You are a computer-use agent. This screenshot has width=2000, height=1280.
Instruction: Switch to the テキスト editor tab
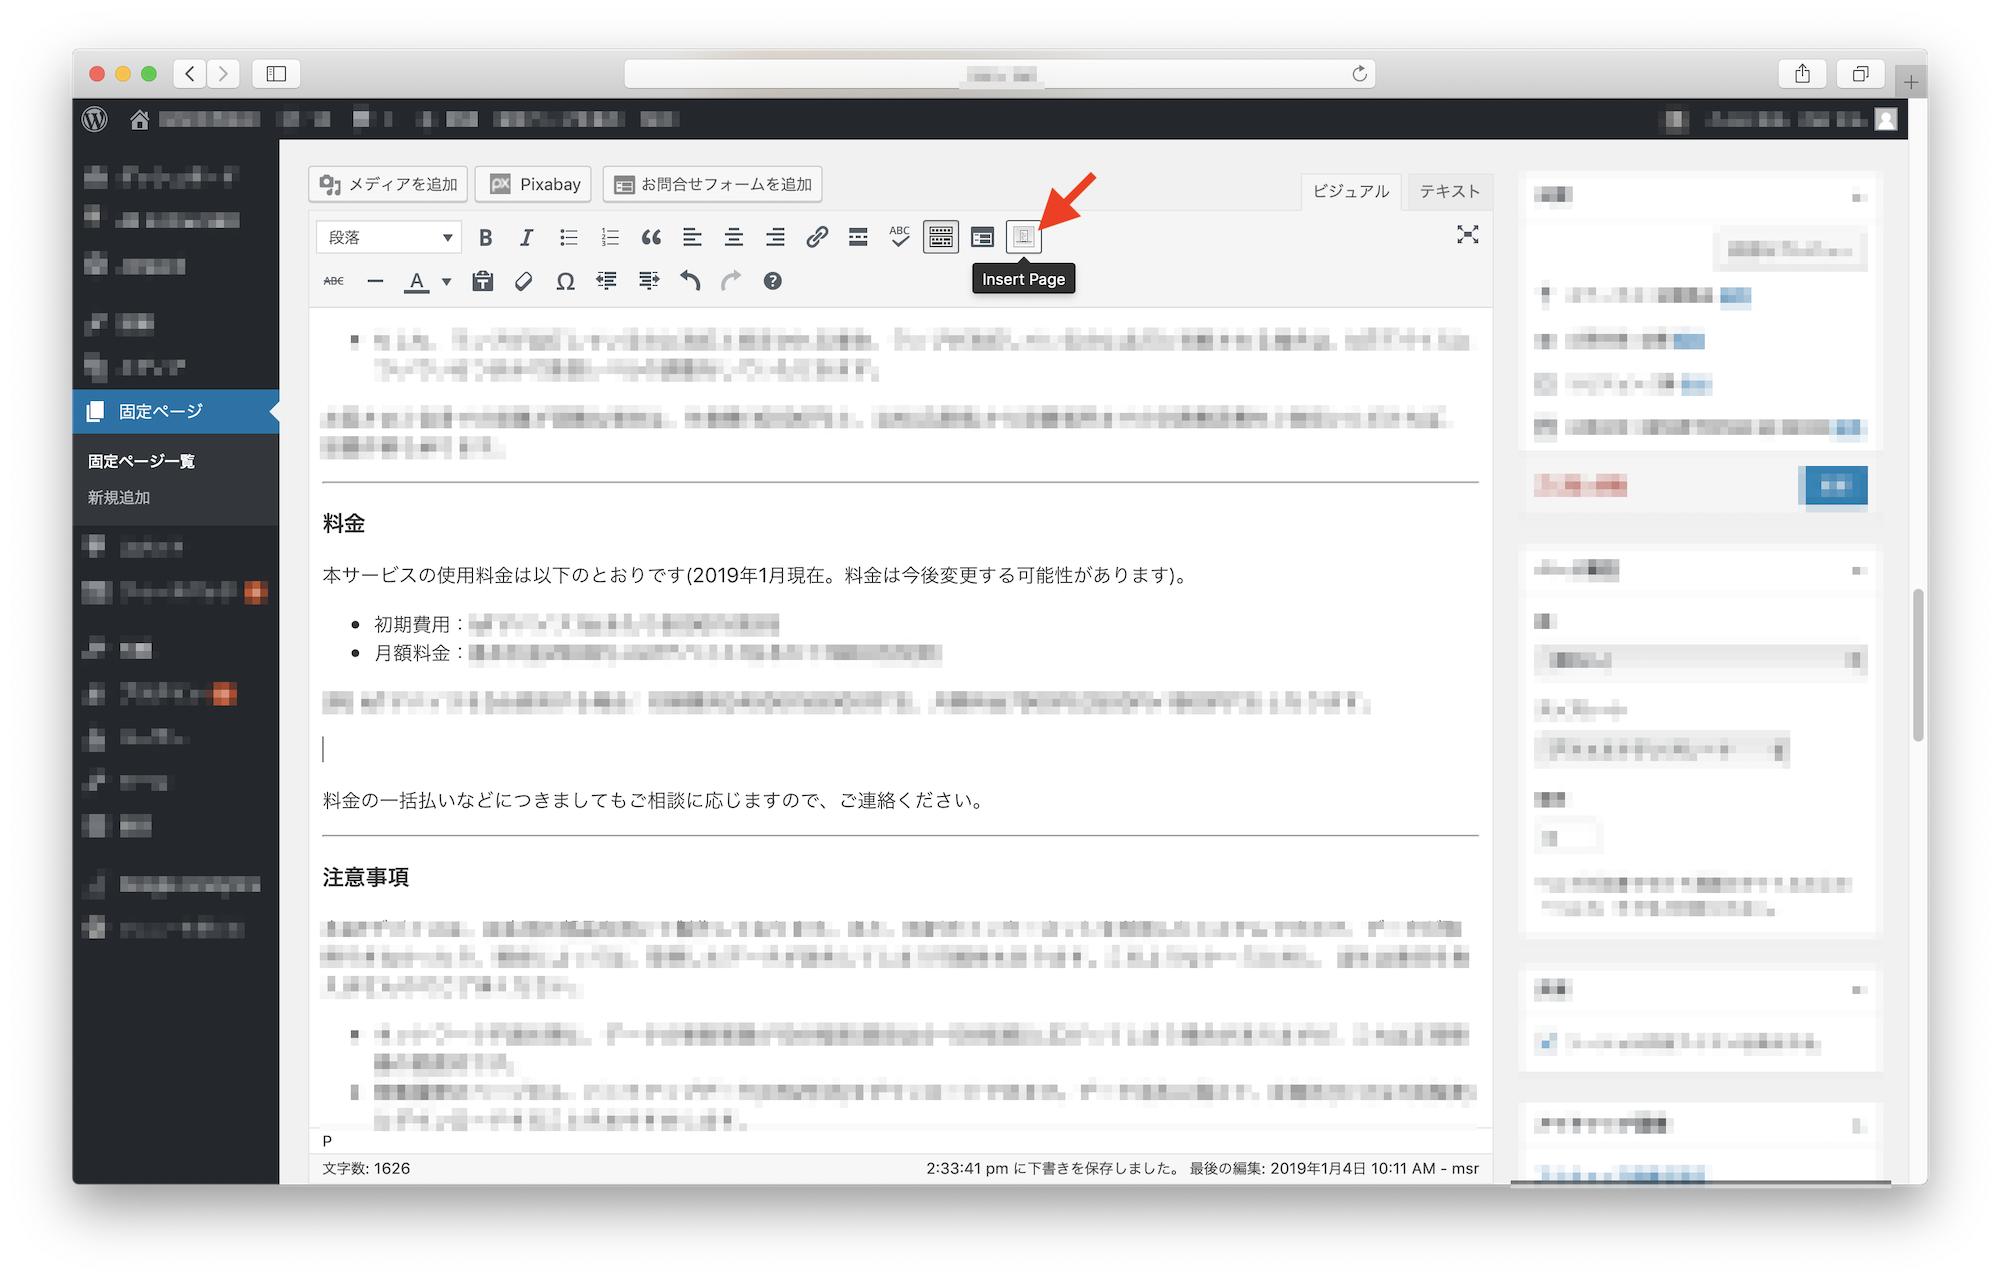(1449, 191)
